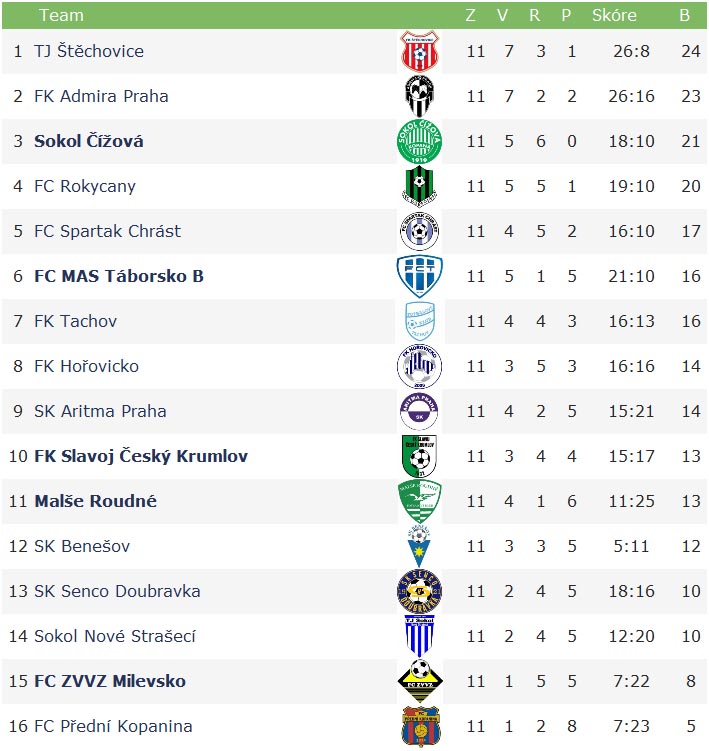The image size is (709, 751).
Task: Open FK Slavoj Český Krumlov team link
Action: pyautogui.click(x=141, y=456)
